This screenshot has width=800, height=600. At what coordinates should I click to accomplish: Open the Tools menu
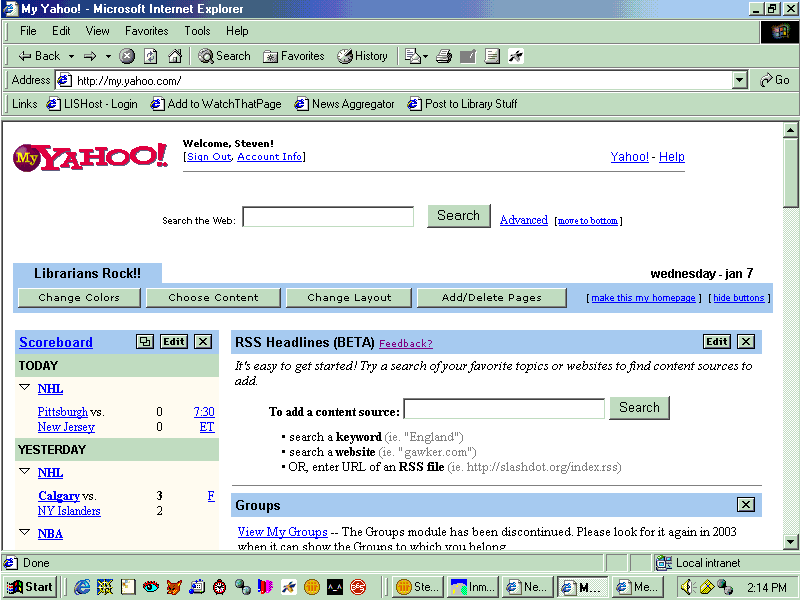[x=197, y=31]
